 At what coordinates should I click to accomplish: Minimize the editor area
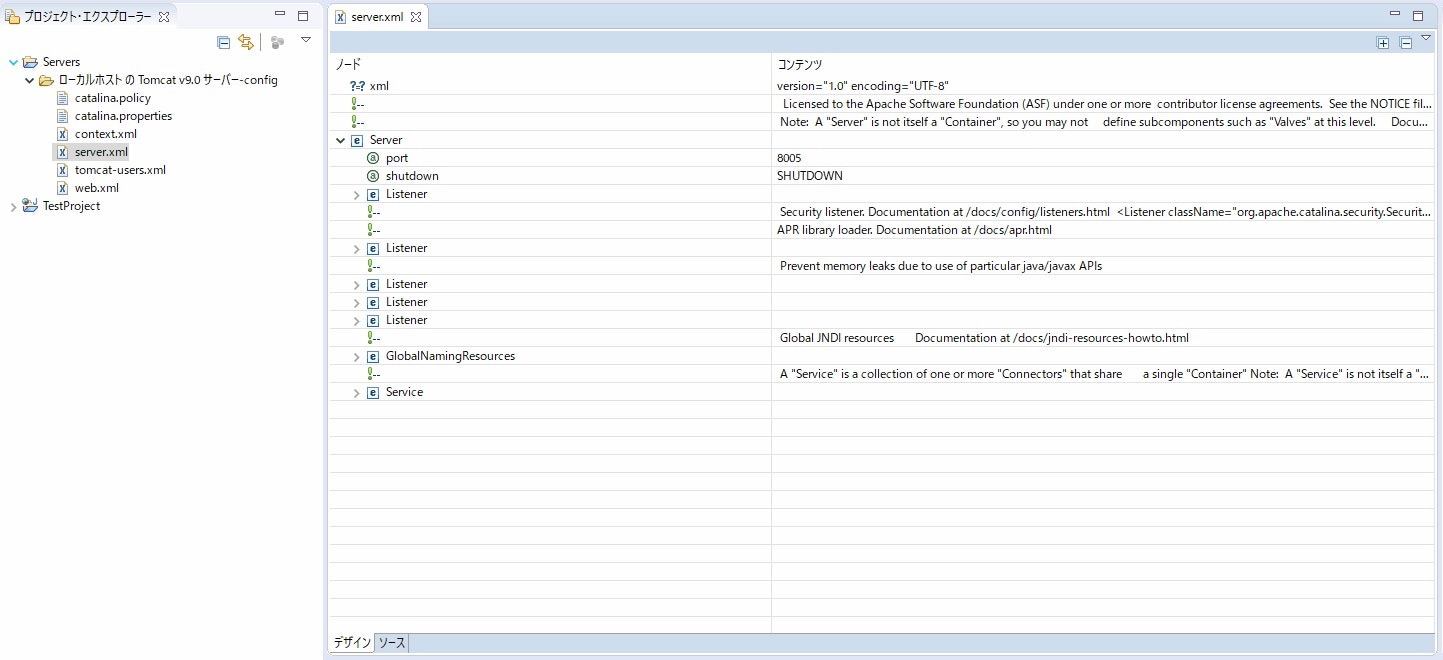pos(1396,15)
